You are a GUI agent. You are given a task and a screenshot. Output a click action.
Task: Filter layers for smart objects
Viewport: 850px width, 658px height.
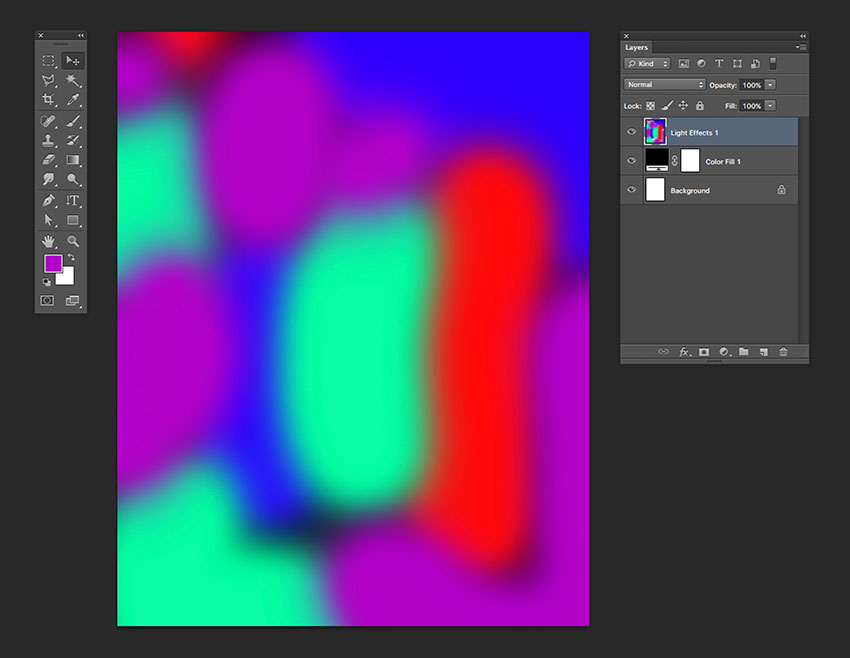coord(755,63)
